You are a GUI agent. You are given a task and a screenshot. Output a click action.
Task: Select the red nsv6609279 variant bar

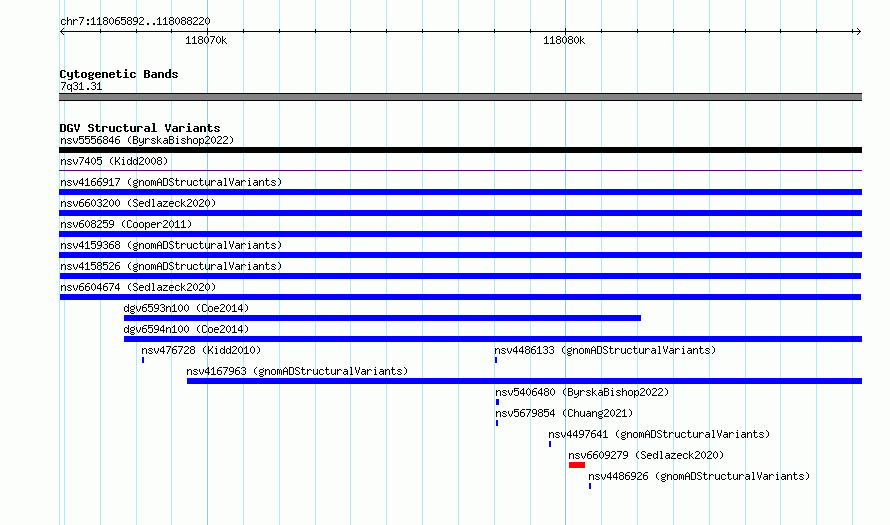[577, 465]
